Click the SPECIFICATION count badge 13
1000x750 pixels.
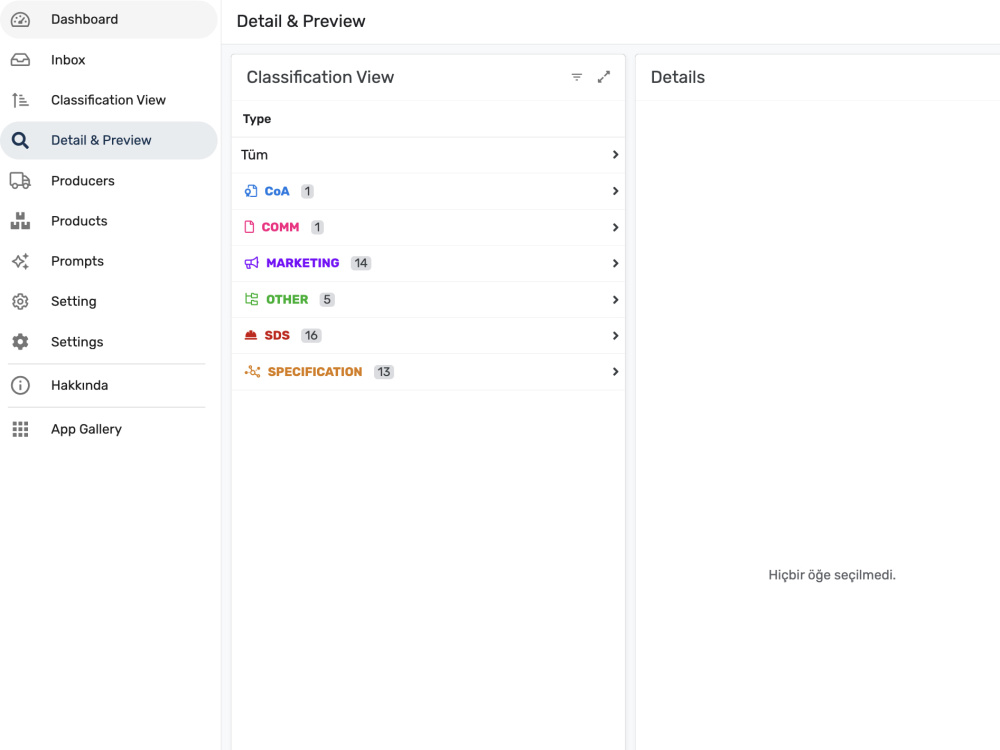(x=383, y=372)
